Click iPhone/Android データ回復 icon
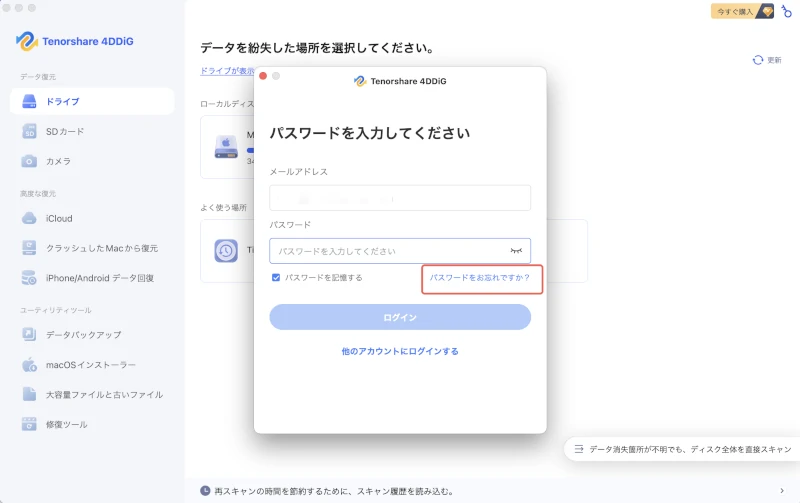 click(x=29, y=278)
